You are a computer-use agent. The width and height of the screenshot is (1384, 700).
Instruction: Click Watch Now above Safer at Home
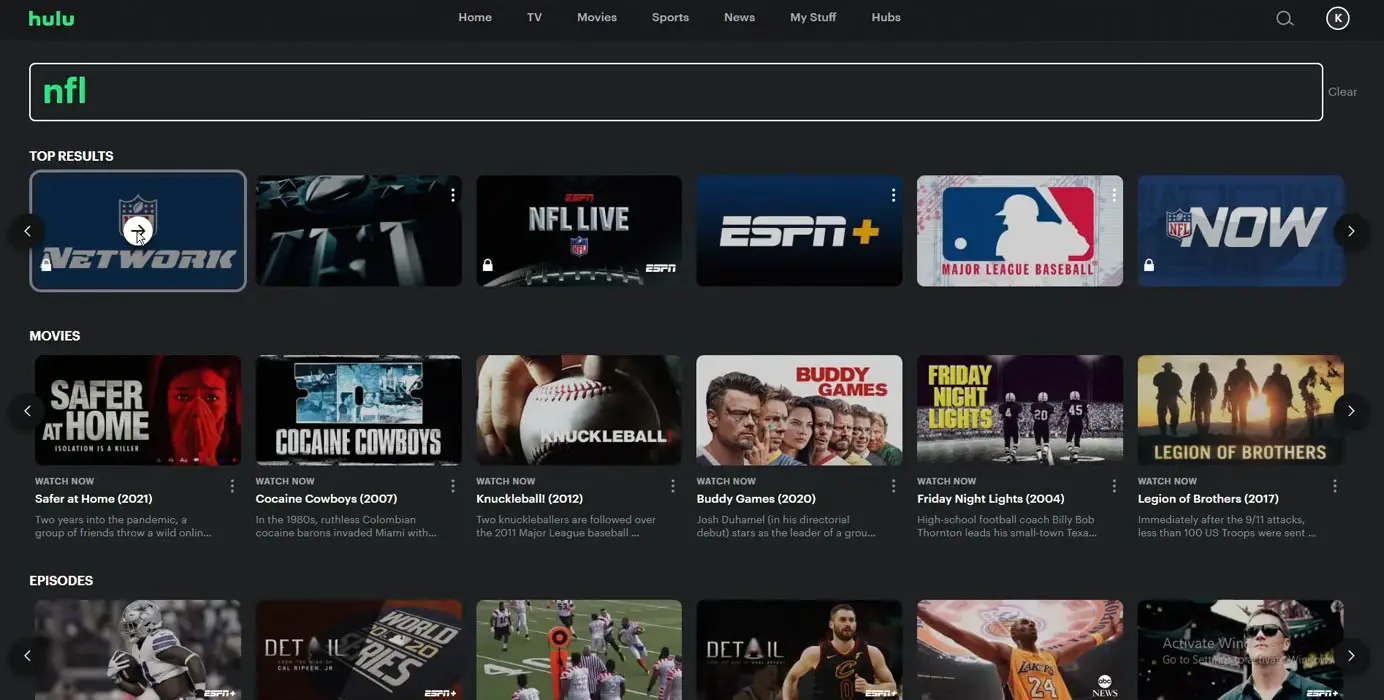pyautogui.click(x=64, y=481)
